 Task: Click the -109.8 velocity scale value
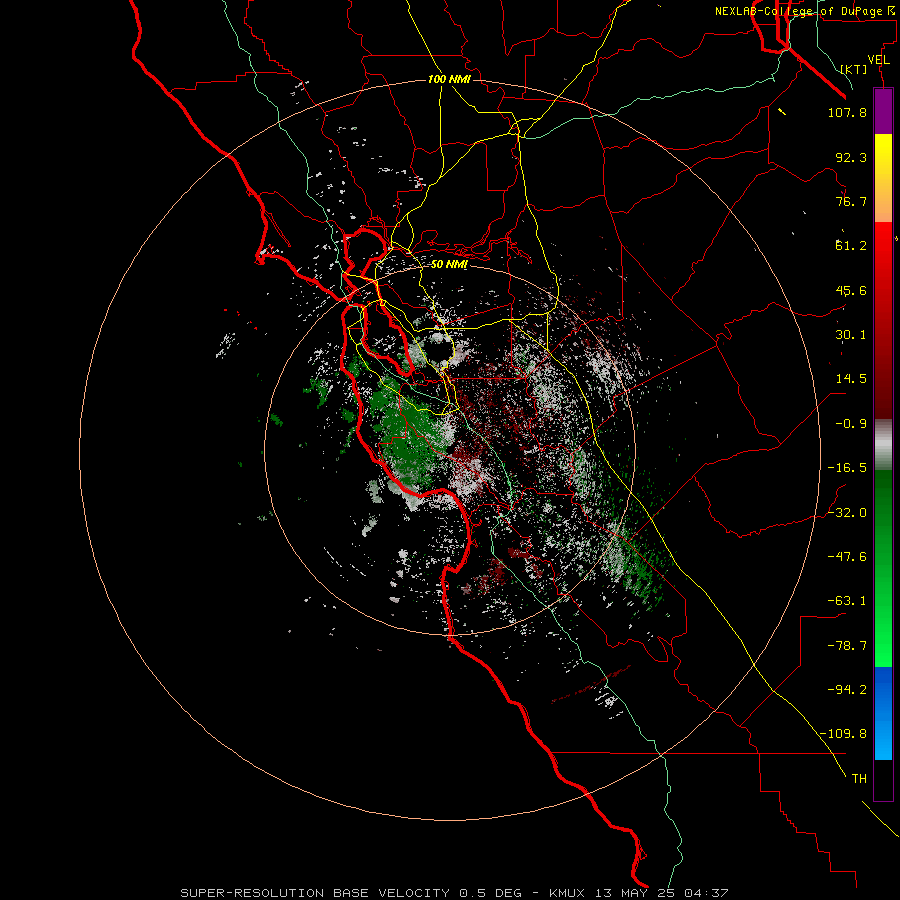coord(843,734)
